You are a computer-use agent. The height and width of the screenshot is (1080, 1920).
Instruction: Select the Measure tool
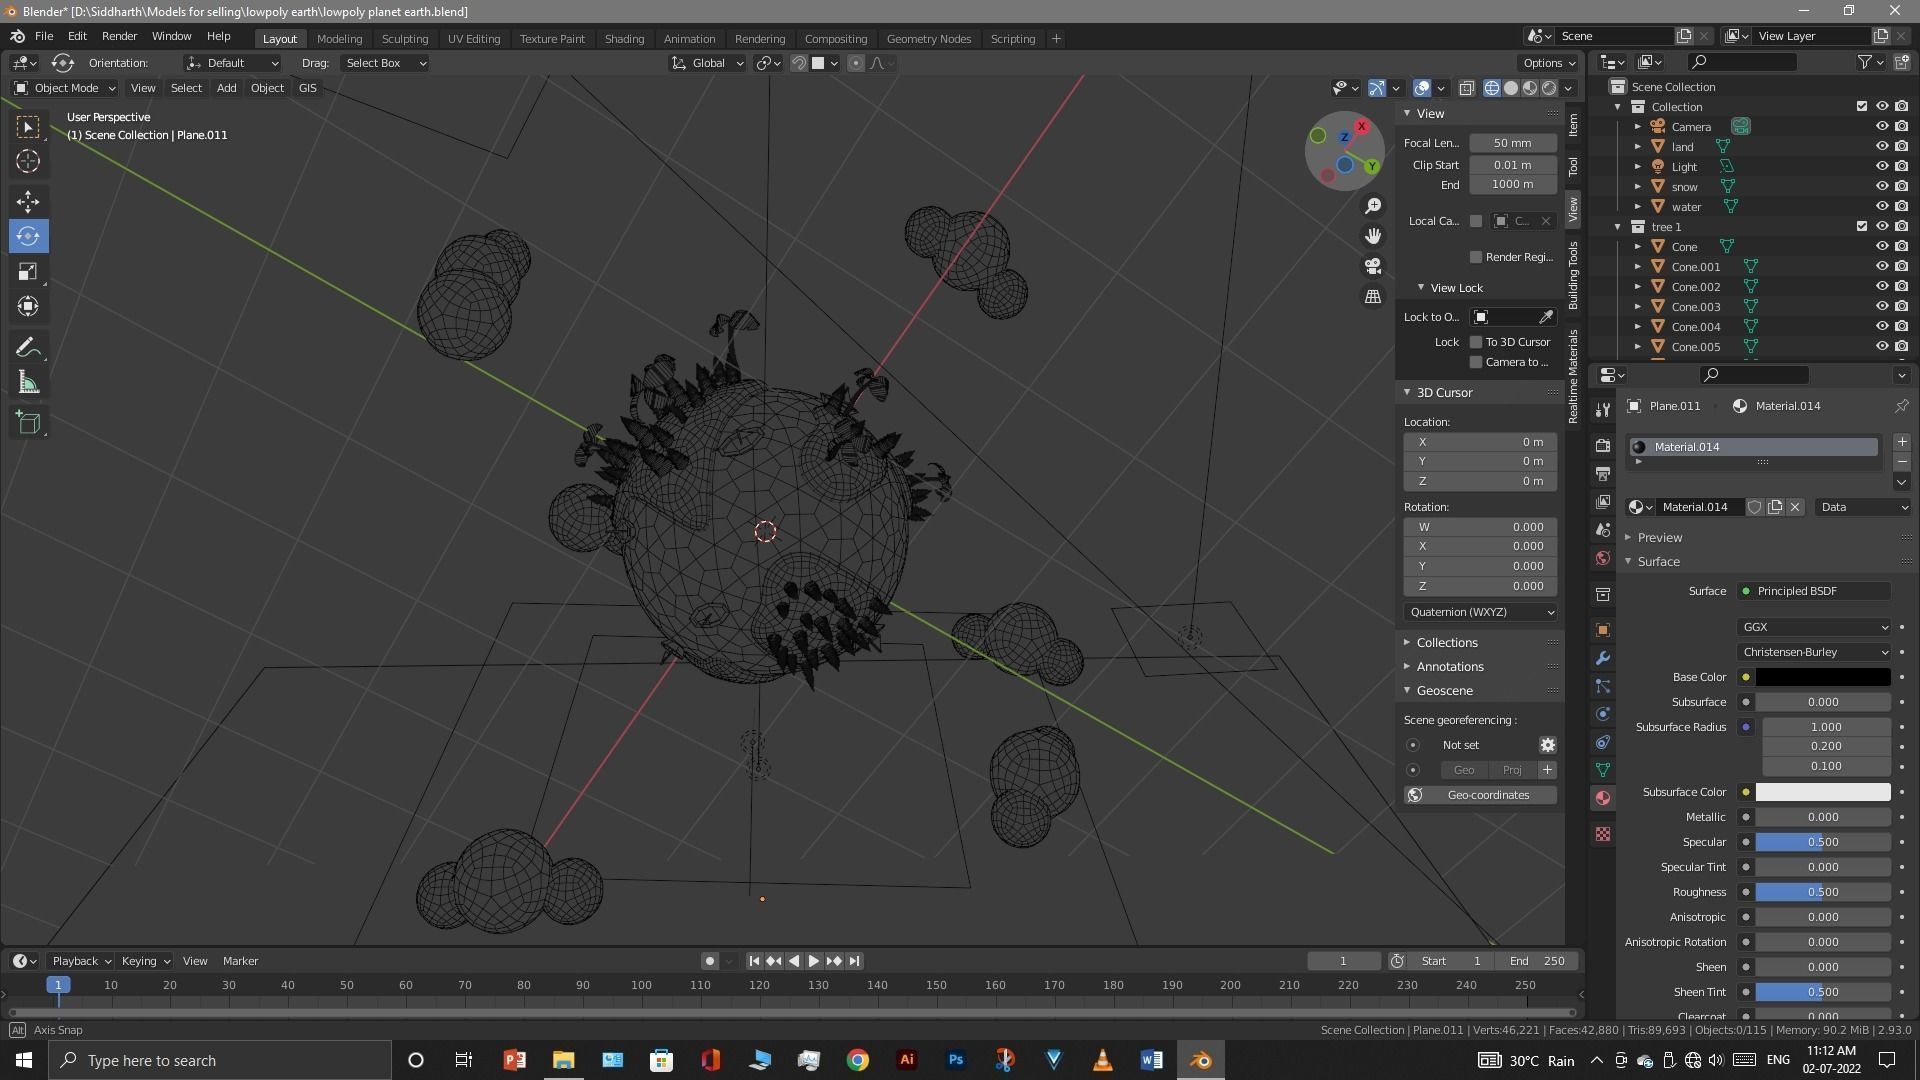(28, 383)
